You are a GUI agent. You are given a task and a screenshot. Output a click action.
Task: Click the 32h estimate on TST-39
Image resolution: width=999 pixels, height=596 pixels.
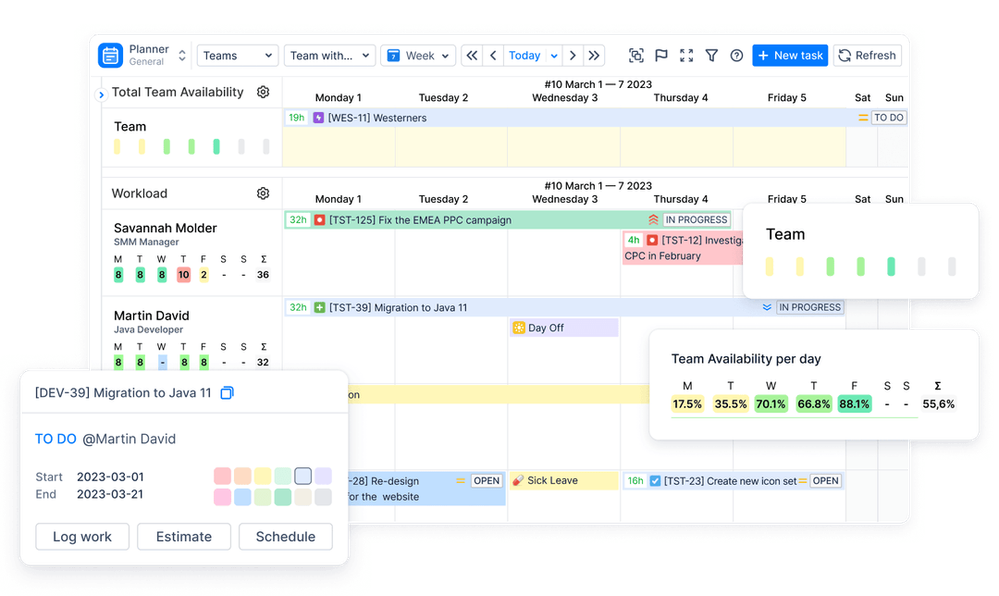(298, 307)
